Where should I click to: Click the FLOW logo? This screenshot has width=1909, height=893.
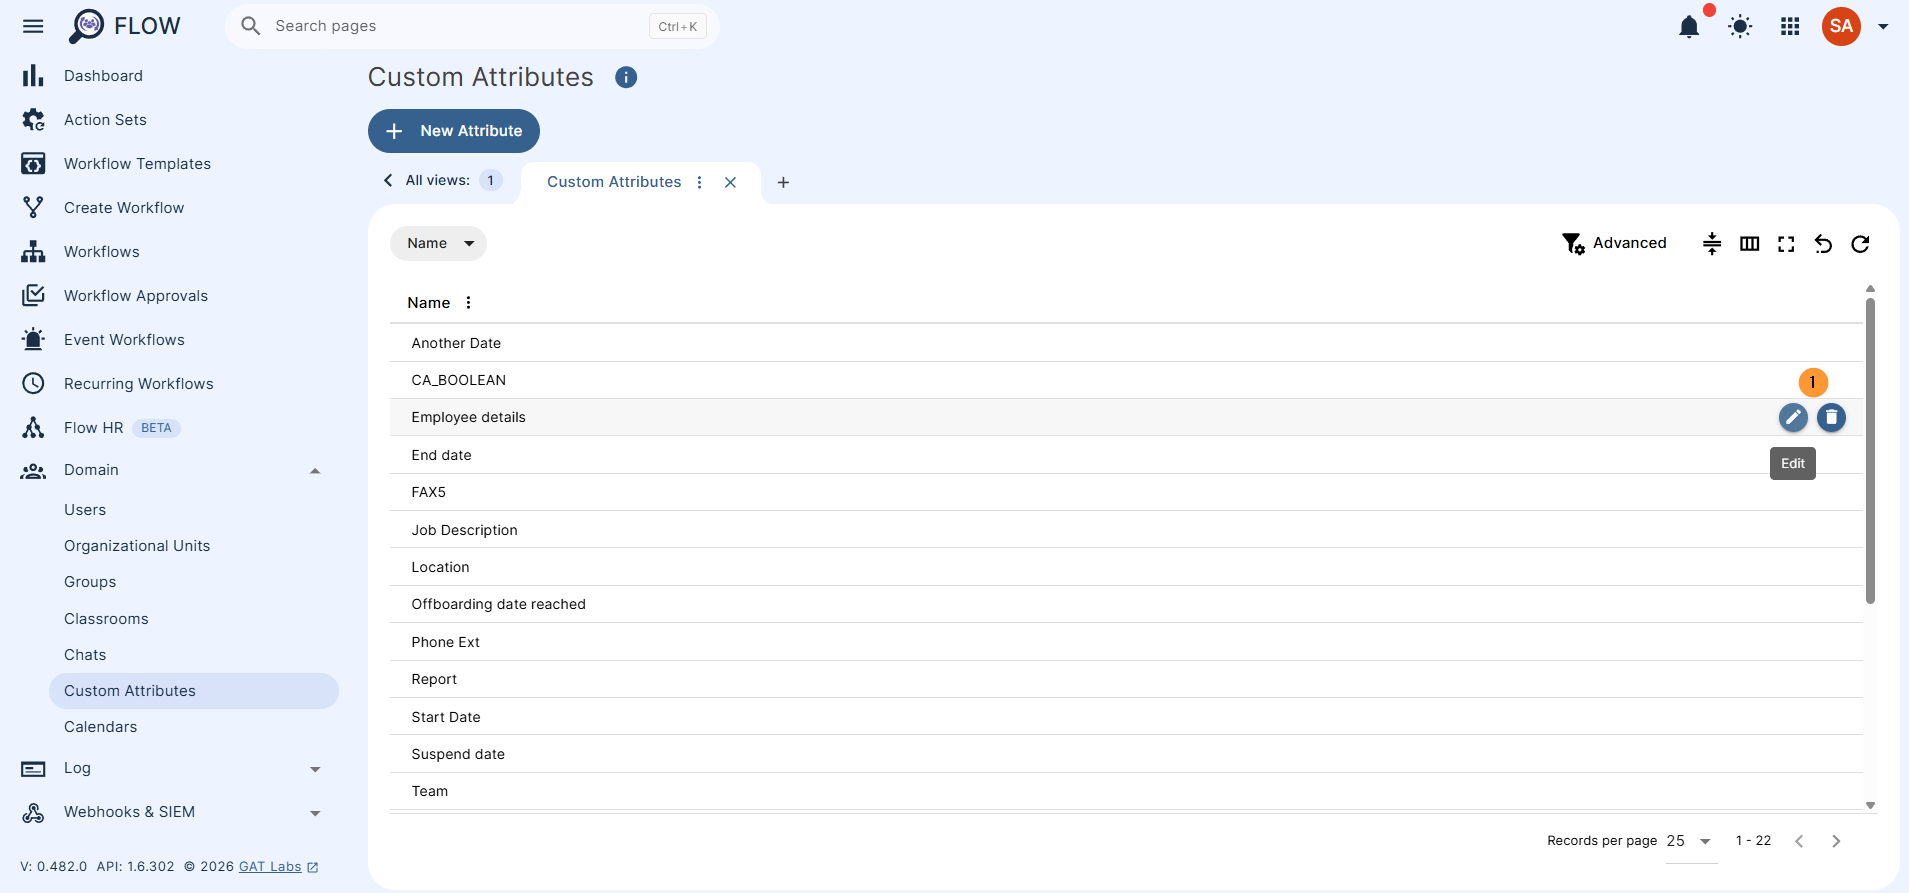(125, 26)
